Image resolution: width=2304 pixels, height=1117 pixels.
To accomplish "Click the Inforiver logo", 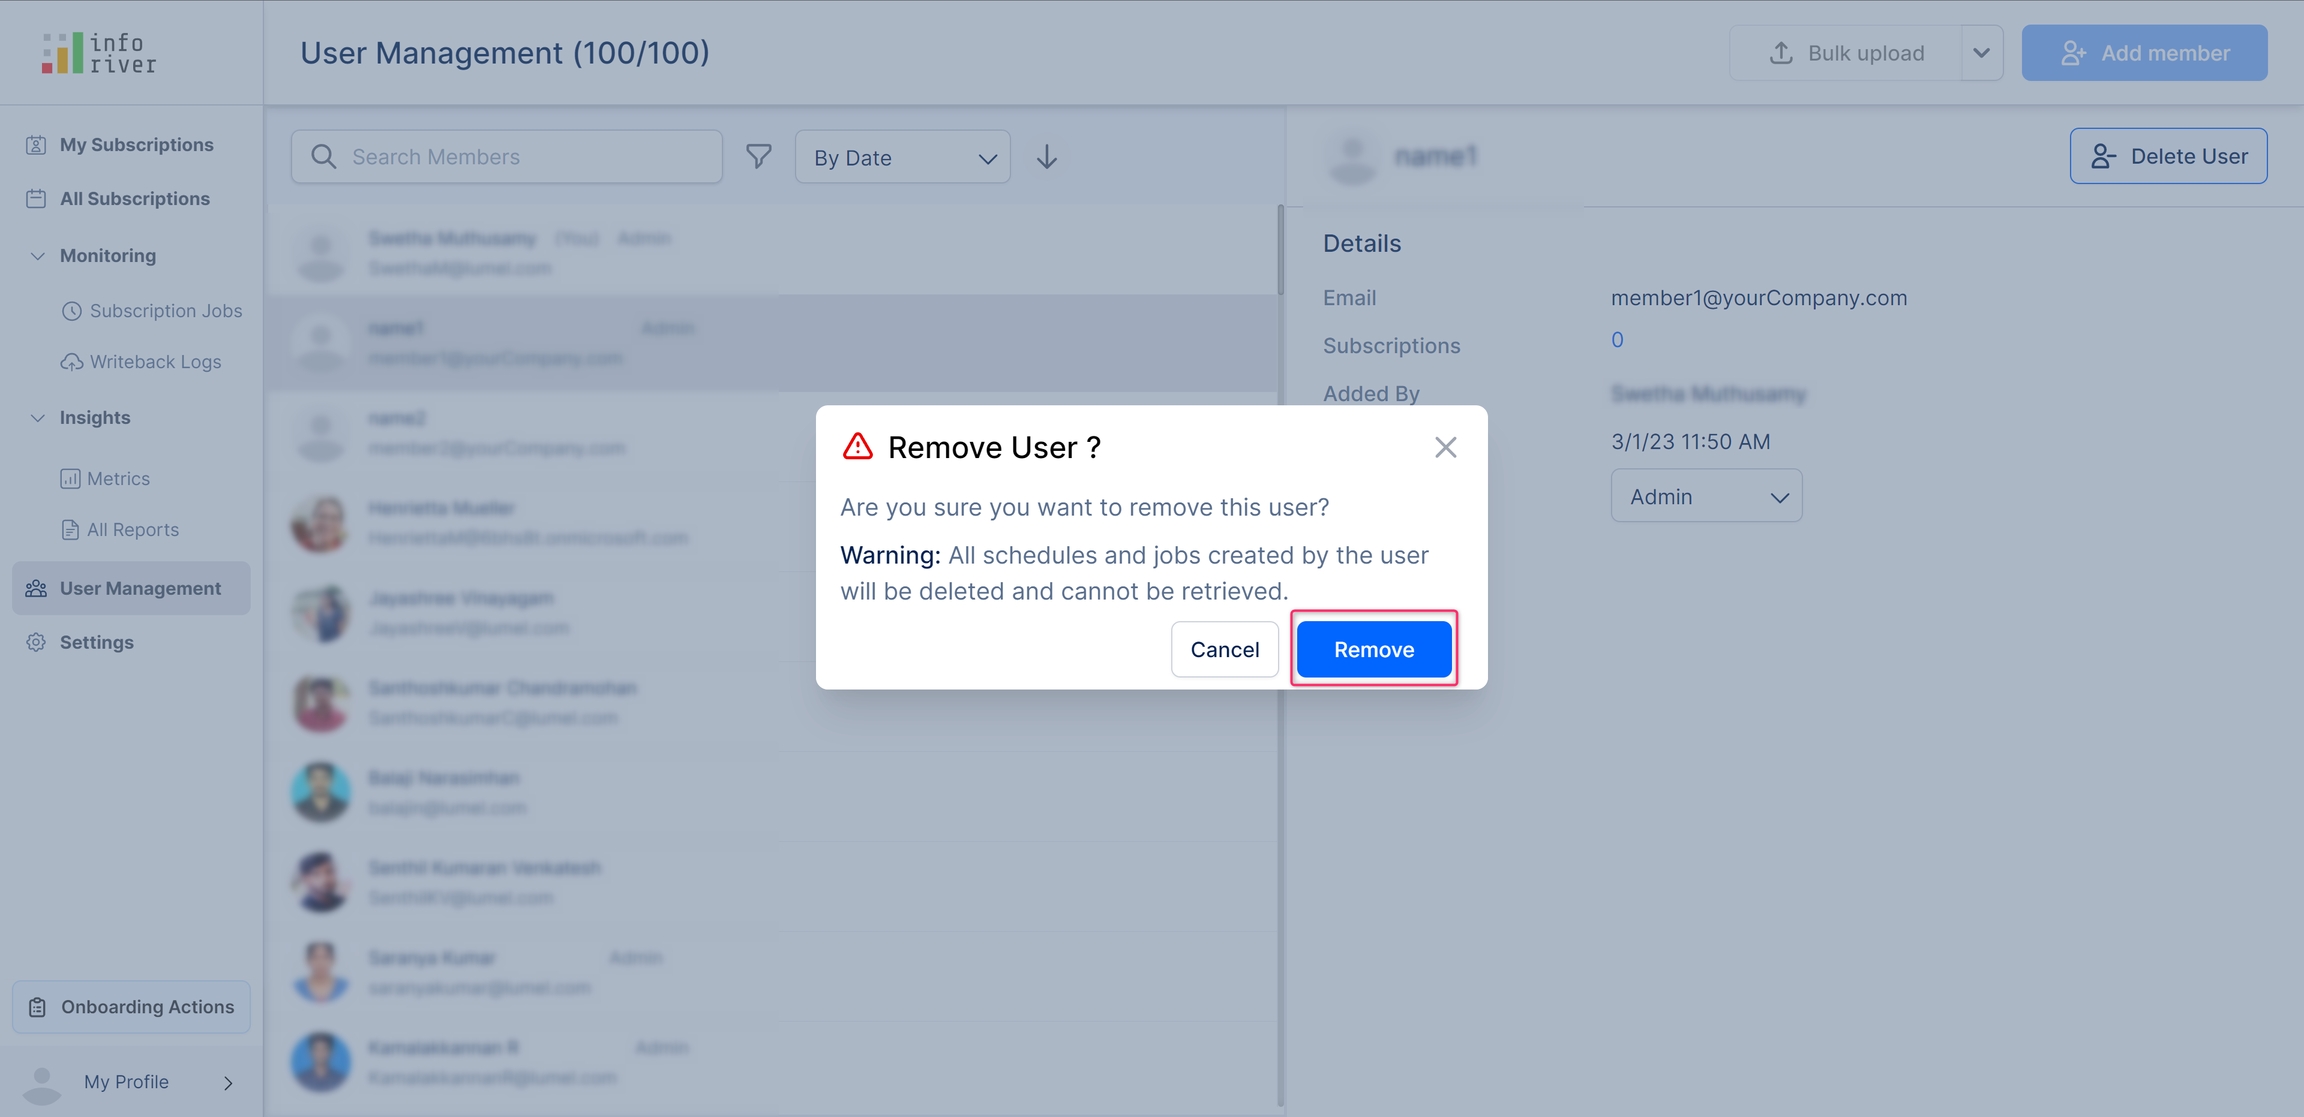I will (x=99, y=53).
